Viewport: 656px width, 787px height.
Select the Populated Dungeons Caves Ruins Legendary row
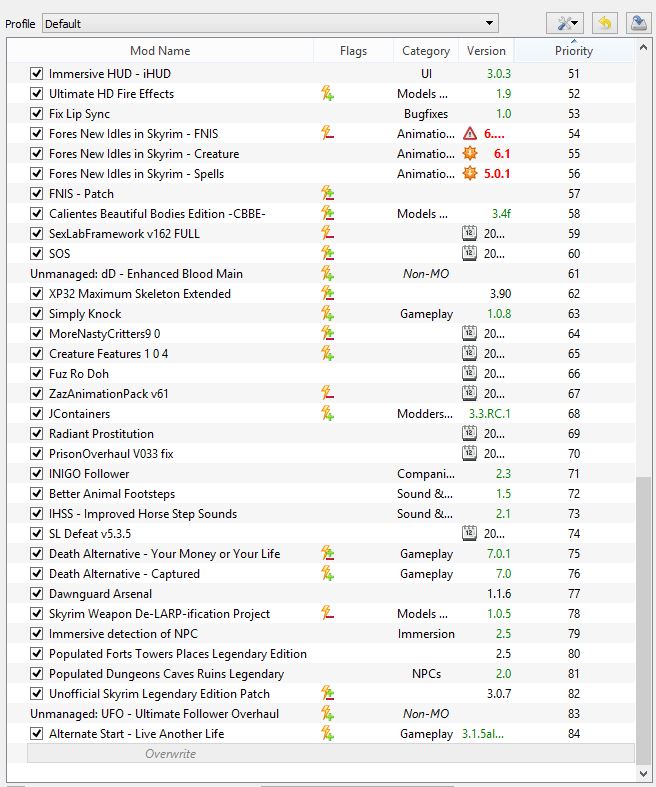(x=321, y=674)
